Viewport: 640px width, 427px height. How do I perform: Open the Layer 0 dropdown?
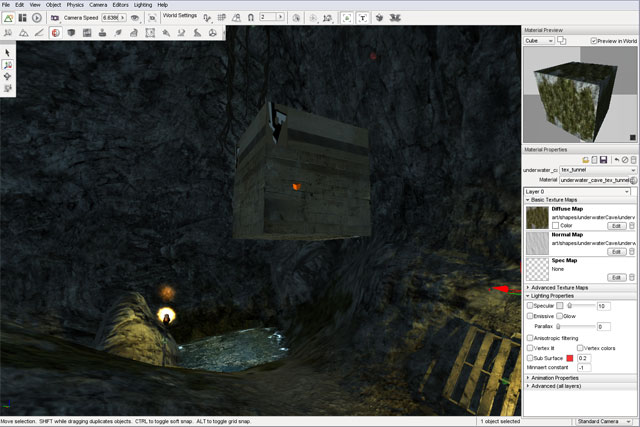tap(577, 191)
